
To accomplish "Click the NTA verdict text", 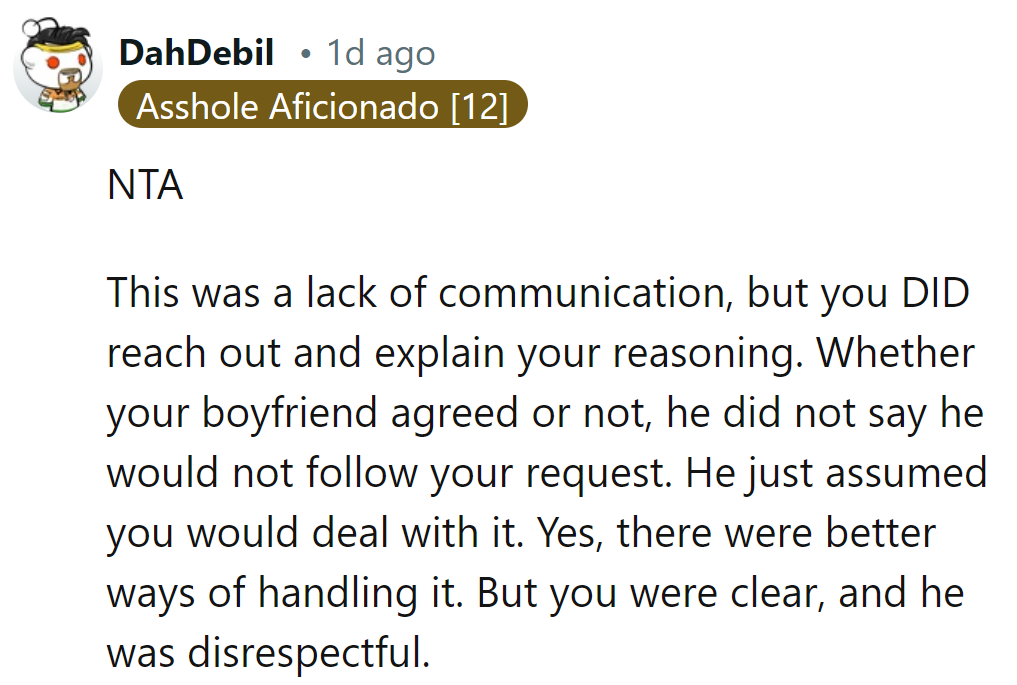I will pyautogui.click(x=145, y=185).
